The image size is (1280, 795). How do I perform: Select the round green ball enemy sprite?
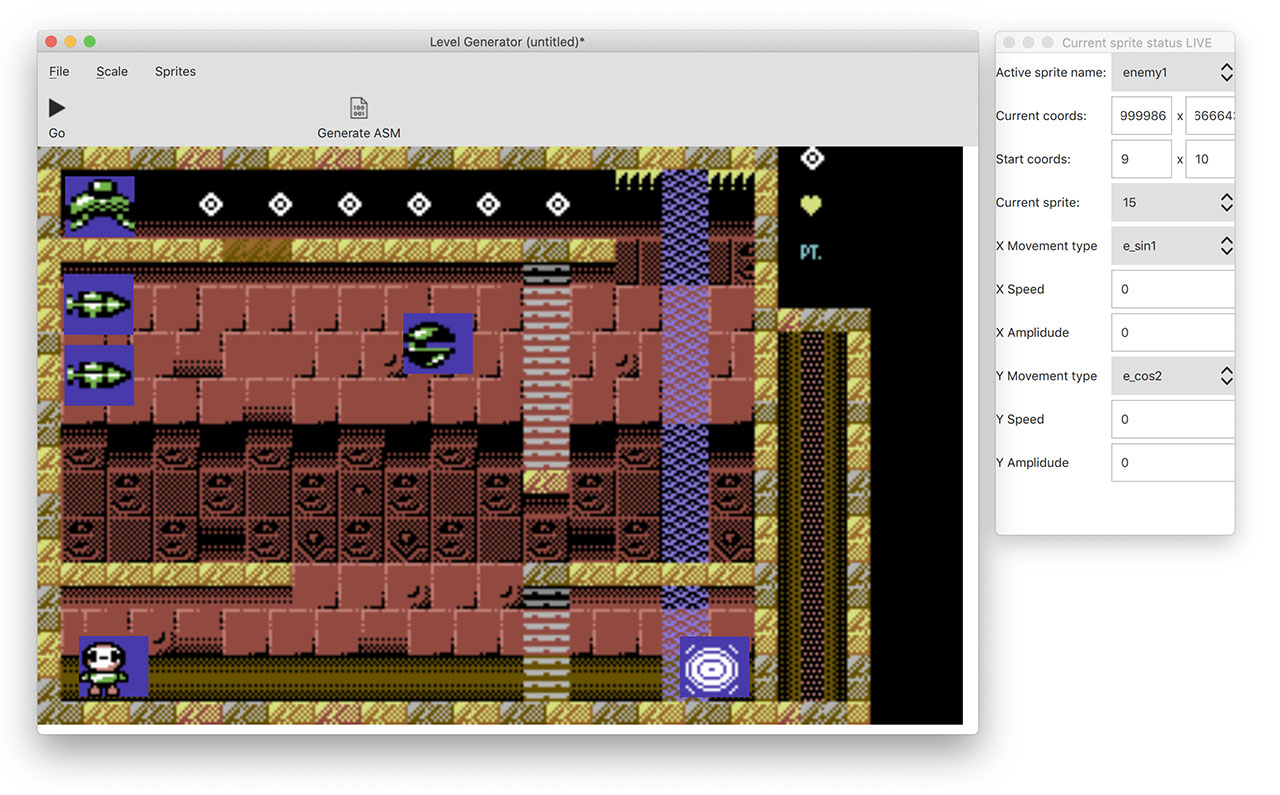pyautogui.click(x=437, y=344)
